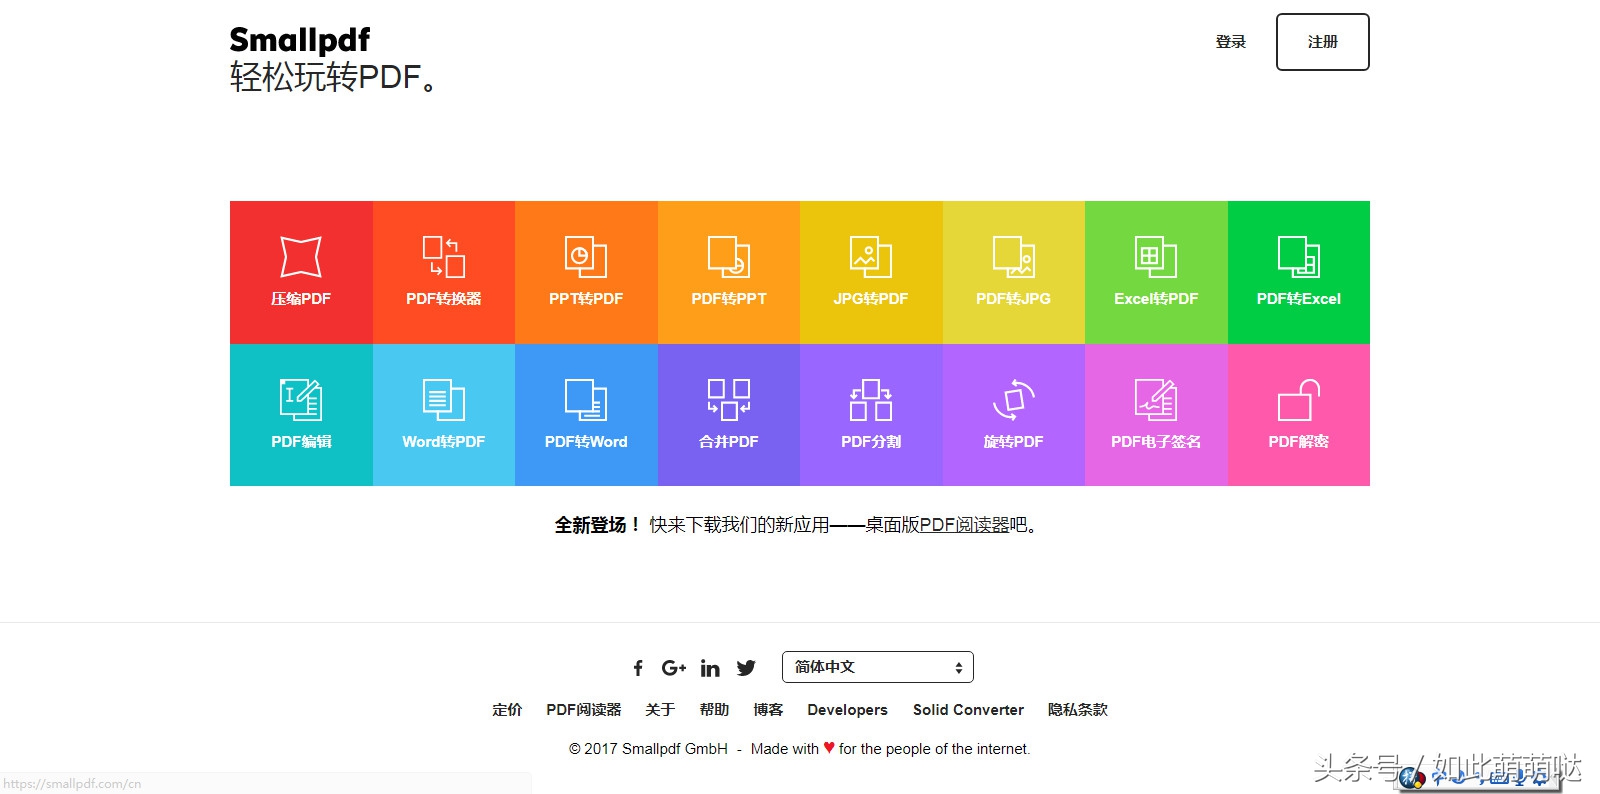The height and width of the screenshot is (794, 1600).
Task: Select the PPT转PDF tool tile
Action: pyautogui.click(x=586, y=272)
